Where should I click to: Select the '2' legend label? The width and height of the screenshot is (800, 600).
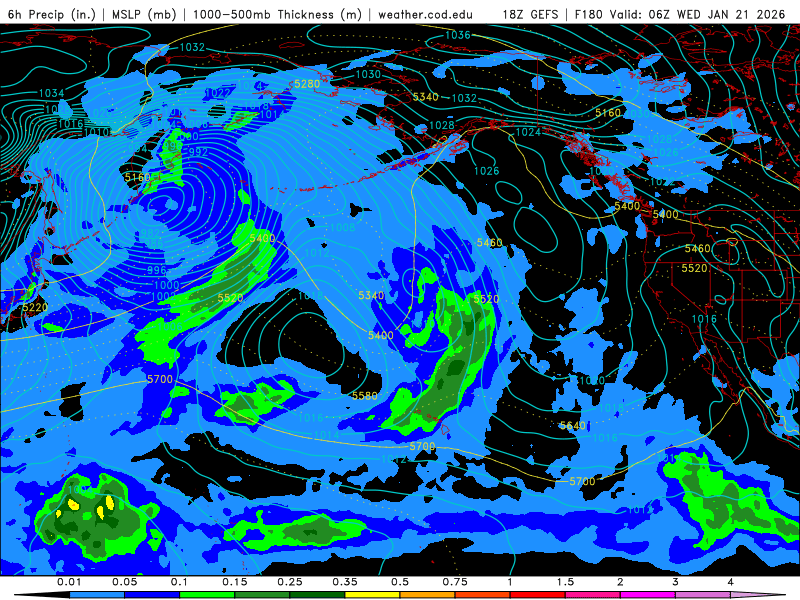point(620,582)
